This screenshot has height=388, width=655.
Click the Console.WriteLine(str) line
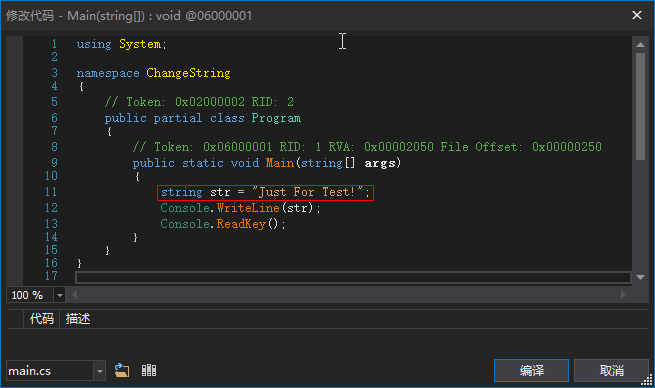pos(240,208)
